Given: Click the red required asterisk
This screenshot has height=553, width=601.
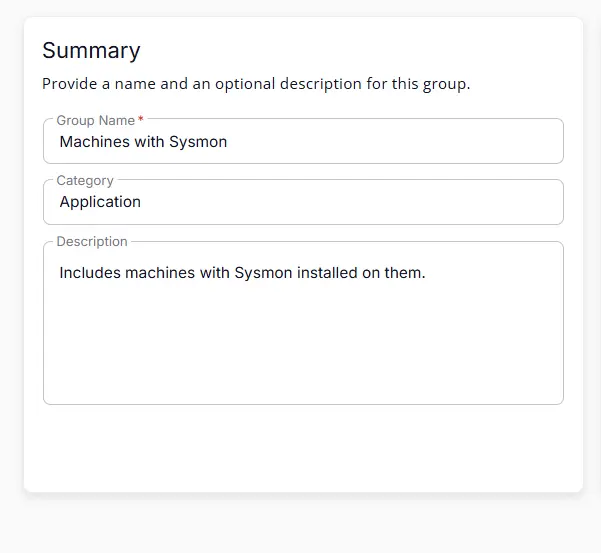Looking at the screenshot, I should 141,120.
